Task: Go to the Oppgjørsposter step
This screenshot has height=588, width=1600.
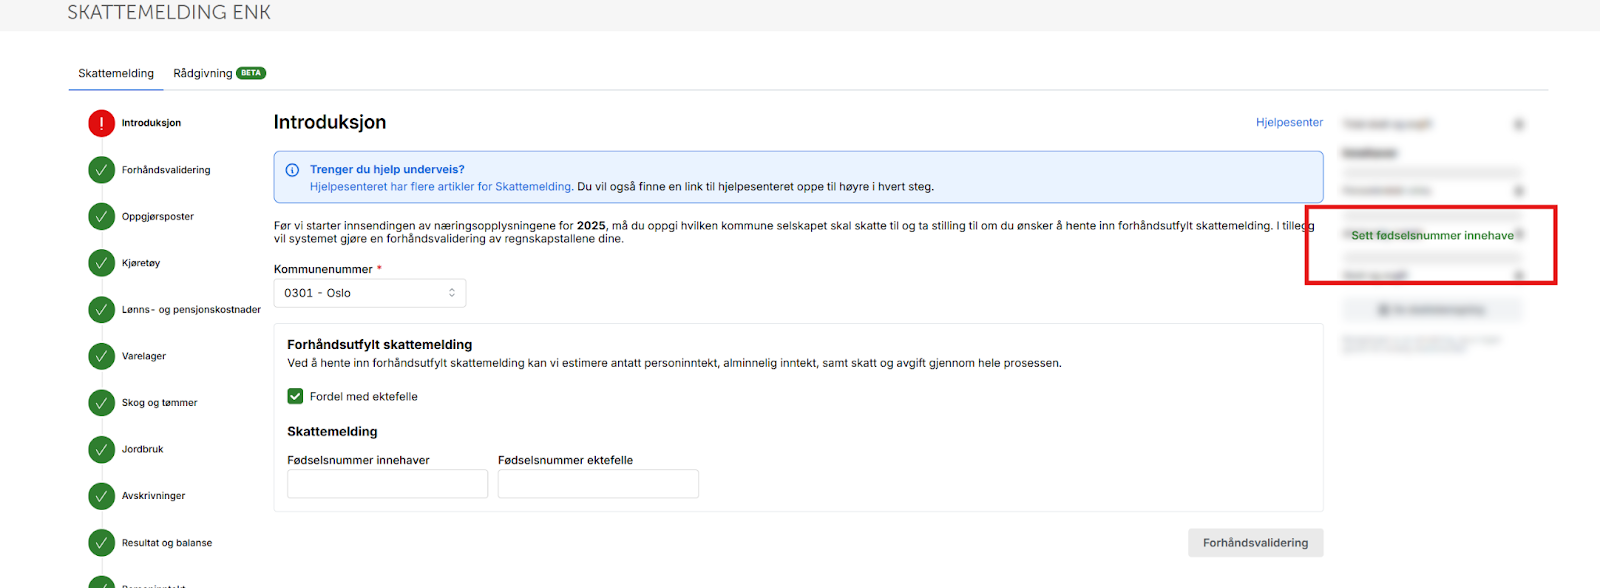Action: 158,216
